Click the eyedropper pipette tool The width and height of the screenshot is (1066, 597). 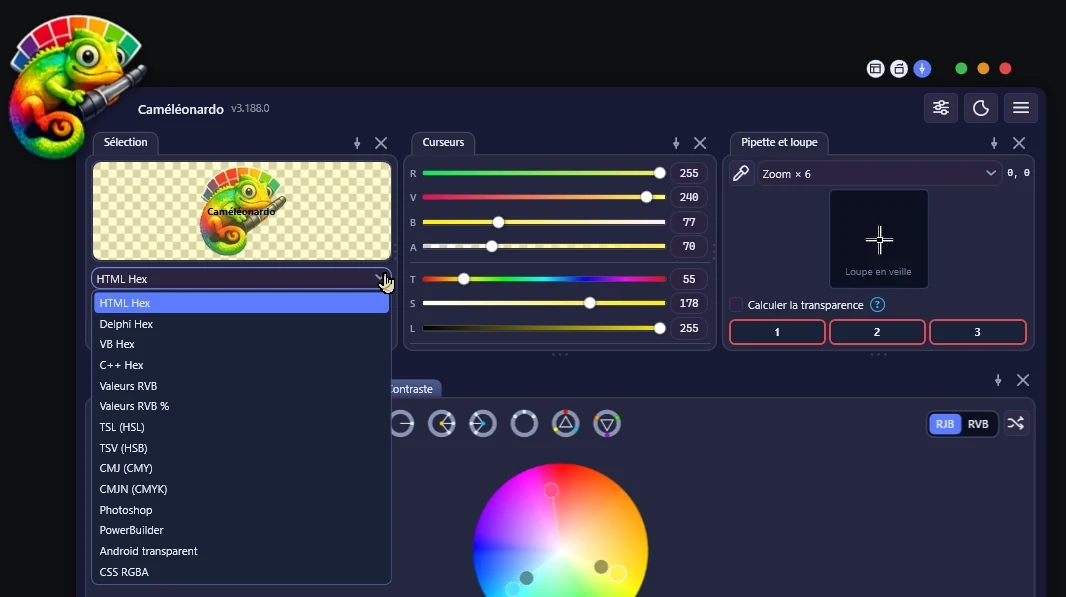tap(741, 173)
